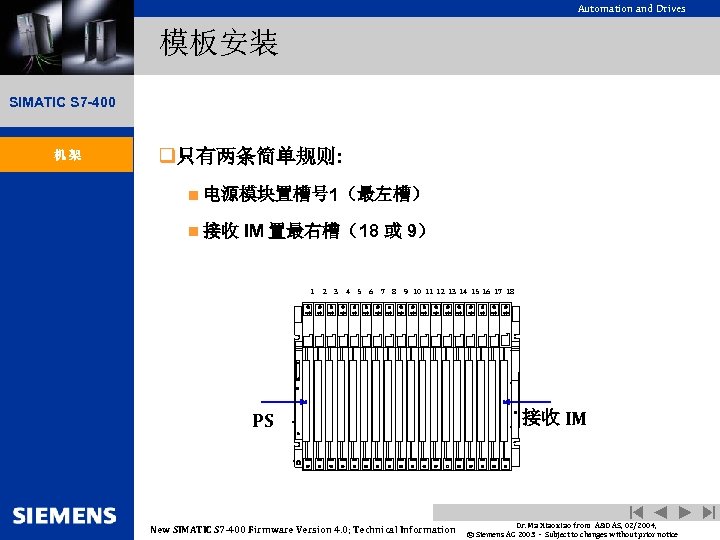Click slot number 9 above the rack
The width and height of the screenshot is (720, 540).
point(406,292)
